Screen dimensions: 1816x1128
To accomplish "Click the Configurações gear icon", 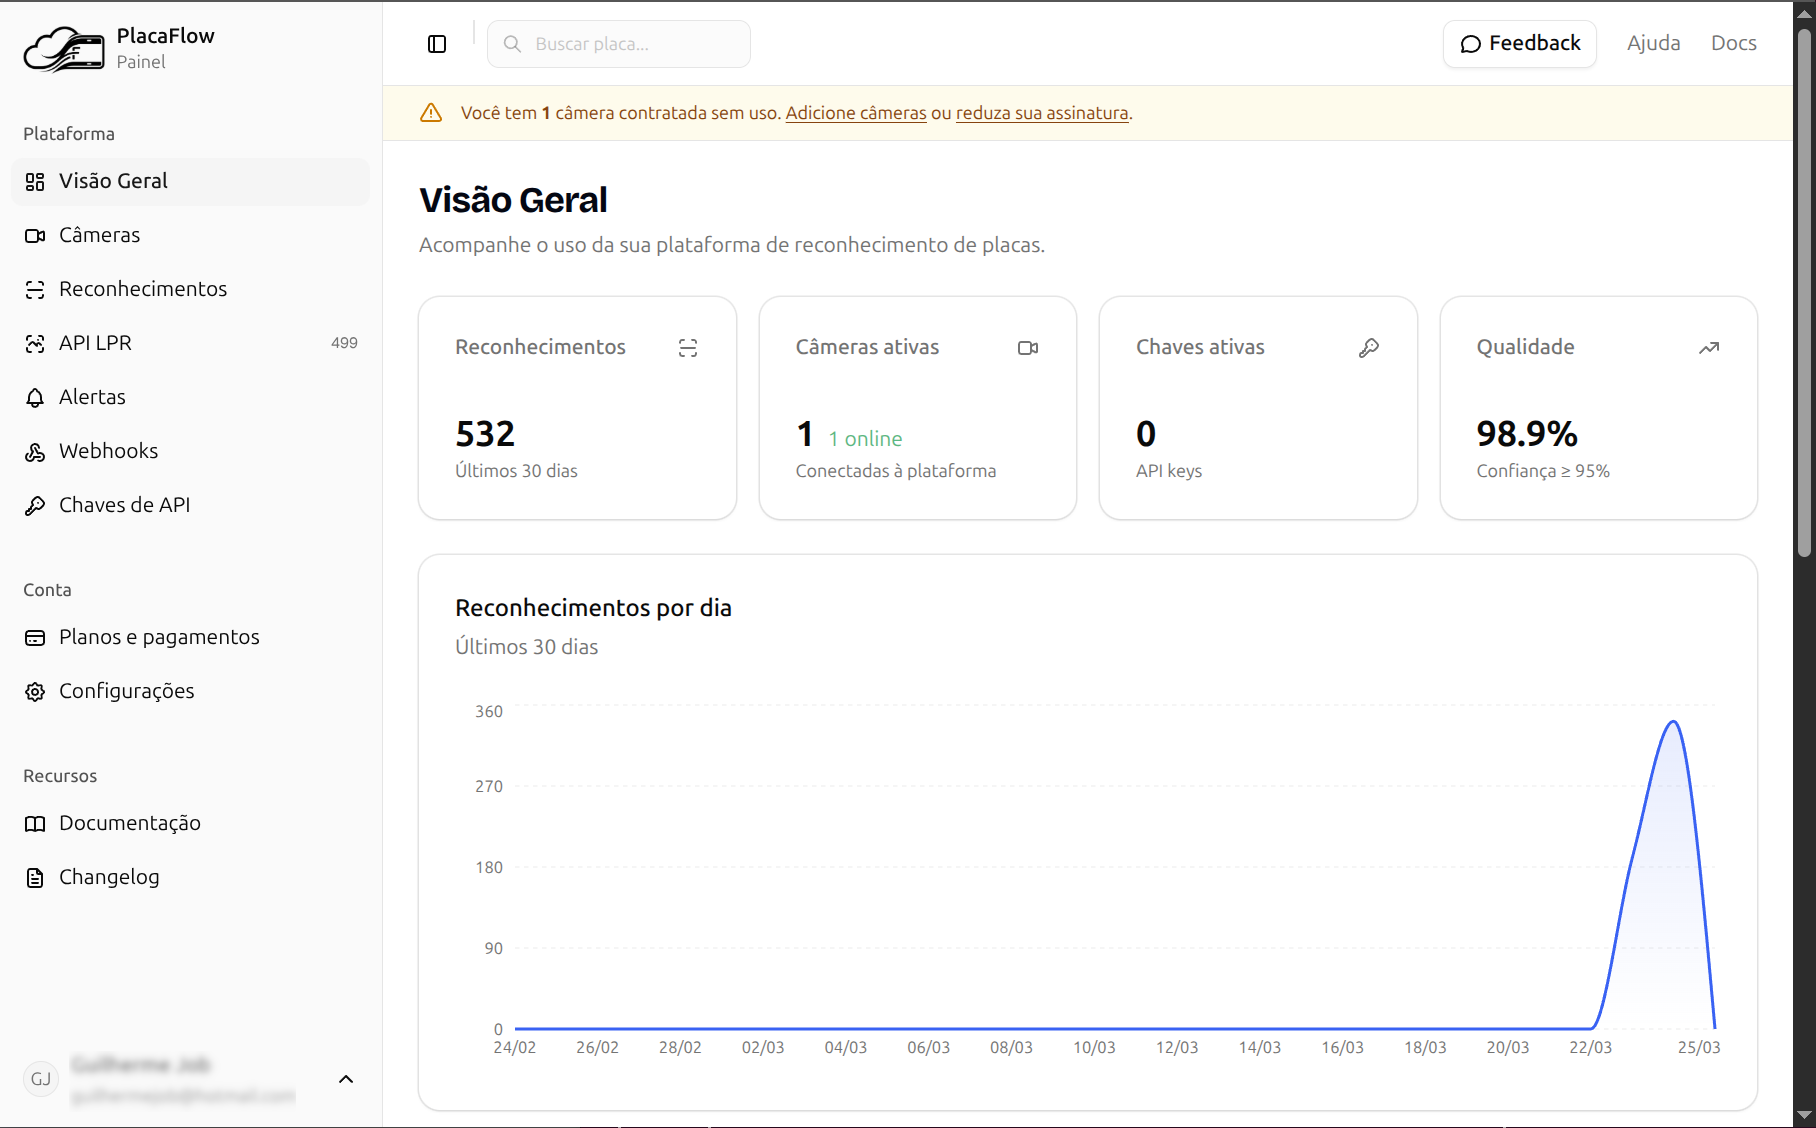I will coord(35,692).
